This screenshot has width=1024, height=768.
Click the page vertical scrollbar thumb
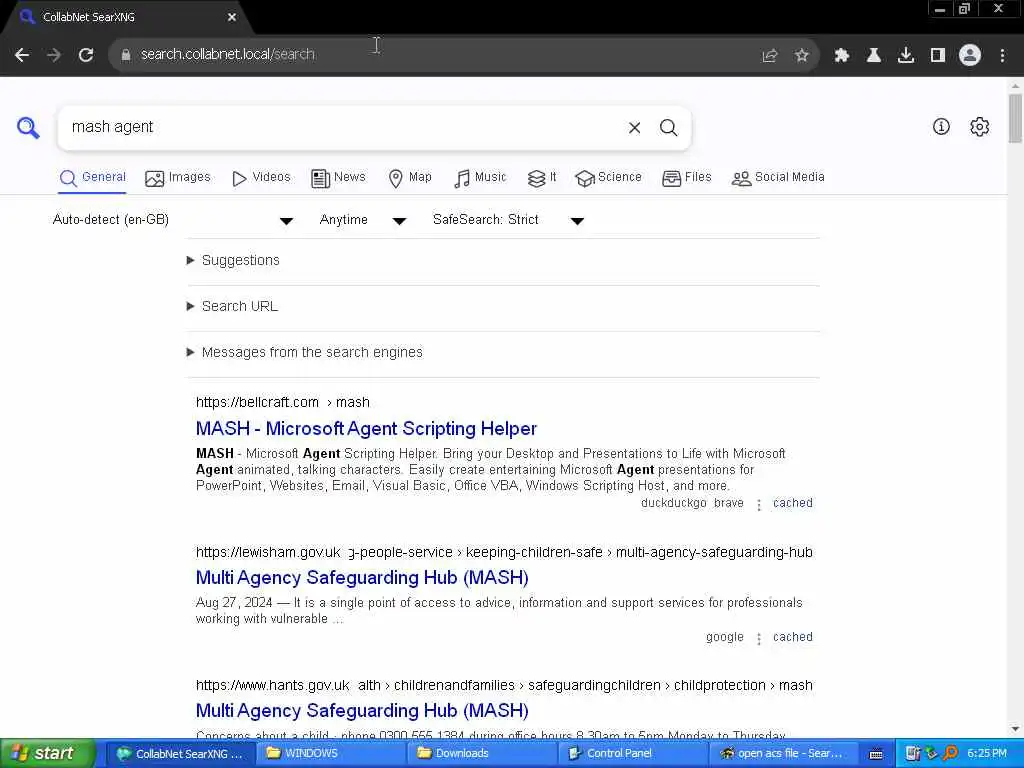(x=1015, y=118)
